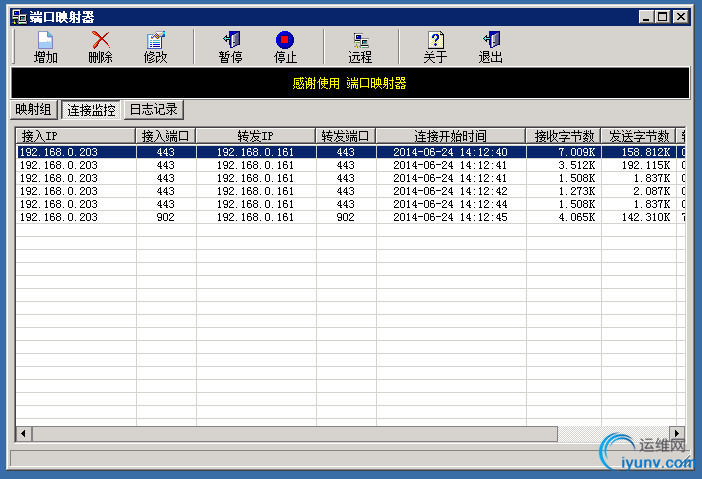Sort by the 转发IP column header

click(256, 136)
